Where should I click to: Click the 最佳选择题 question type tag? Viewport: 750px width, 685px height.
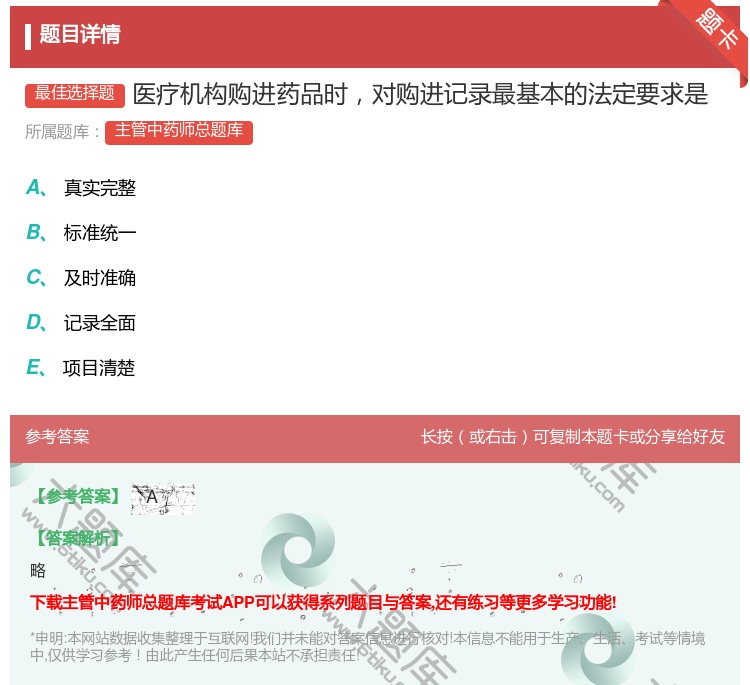(x=75, y=94)
